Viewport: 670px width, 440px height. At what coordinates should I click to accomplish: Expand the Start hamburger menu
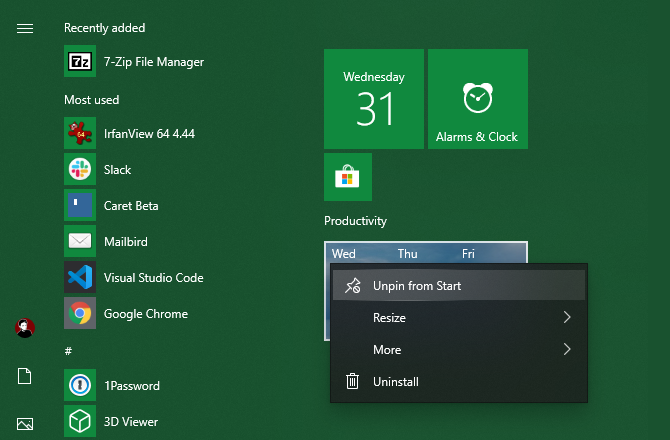[x=25, y=28]
